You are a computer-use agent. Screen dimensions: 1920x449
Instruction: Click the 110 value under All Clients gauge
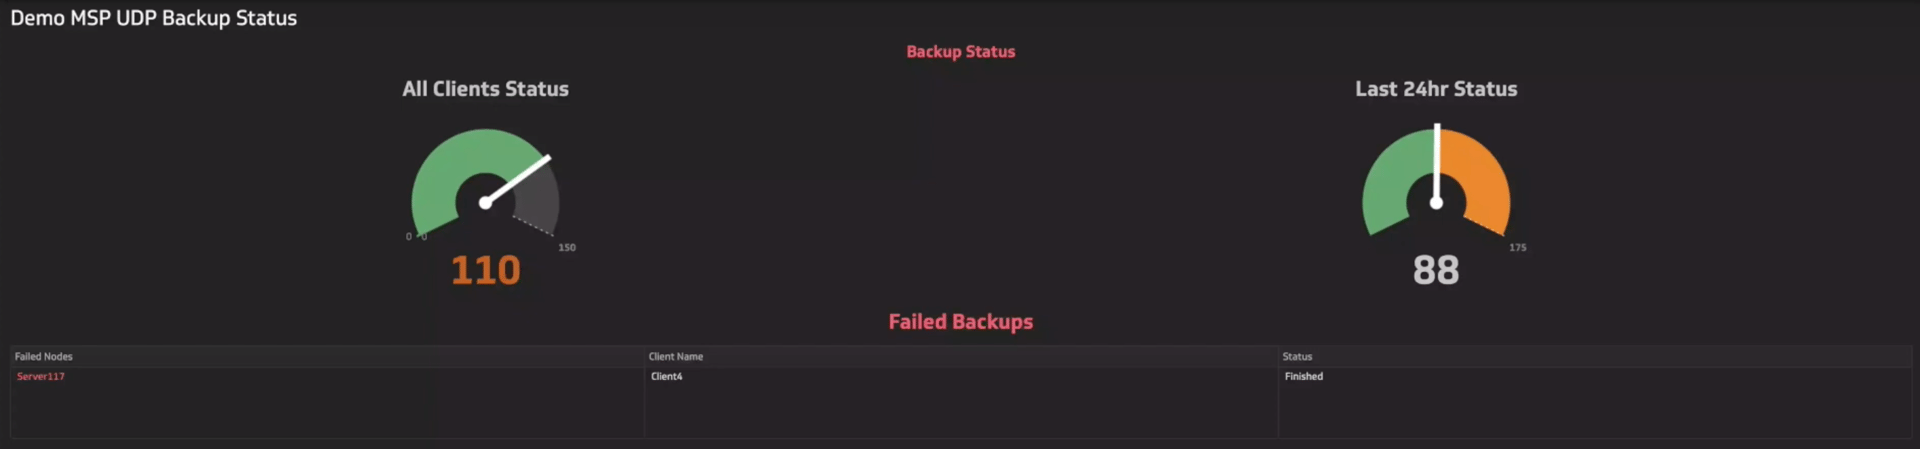(485, 270)
